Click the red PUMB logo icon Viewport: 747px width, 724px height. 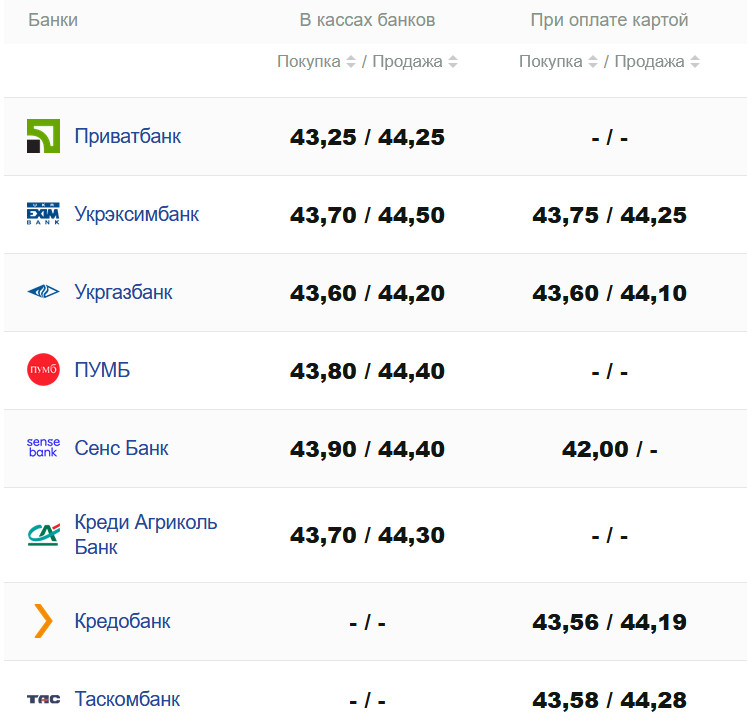click(x=43, y=370)
